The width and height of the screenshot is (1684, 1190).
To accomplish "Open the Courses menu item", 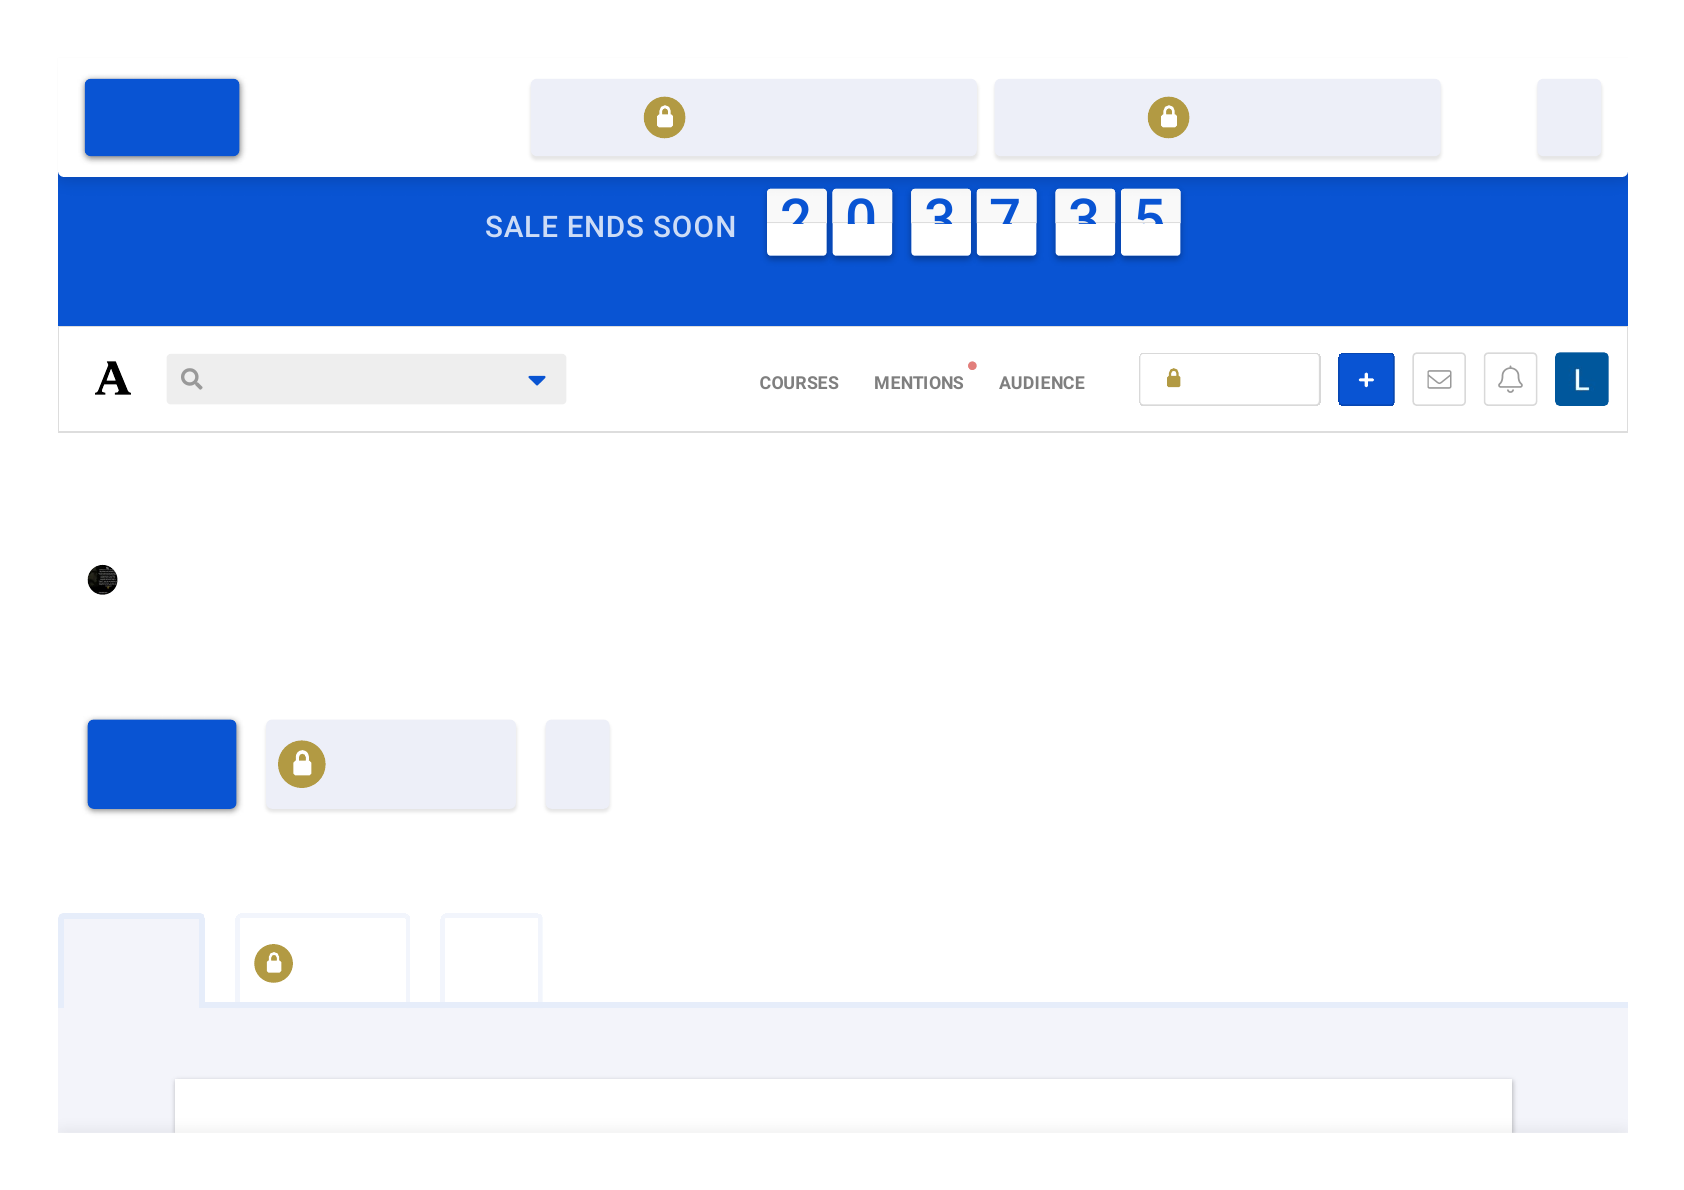I will 798,383.
